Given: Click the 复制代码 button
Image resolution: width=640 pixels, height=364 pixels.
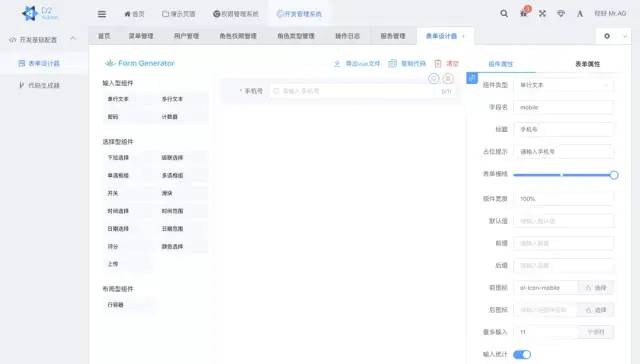Looking at the screenshot, I should coord(407,64).
